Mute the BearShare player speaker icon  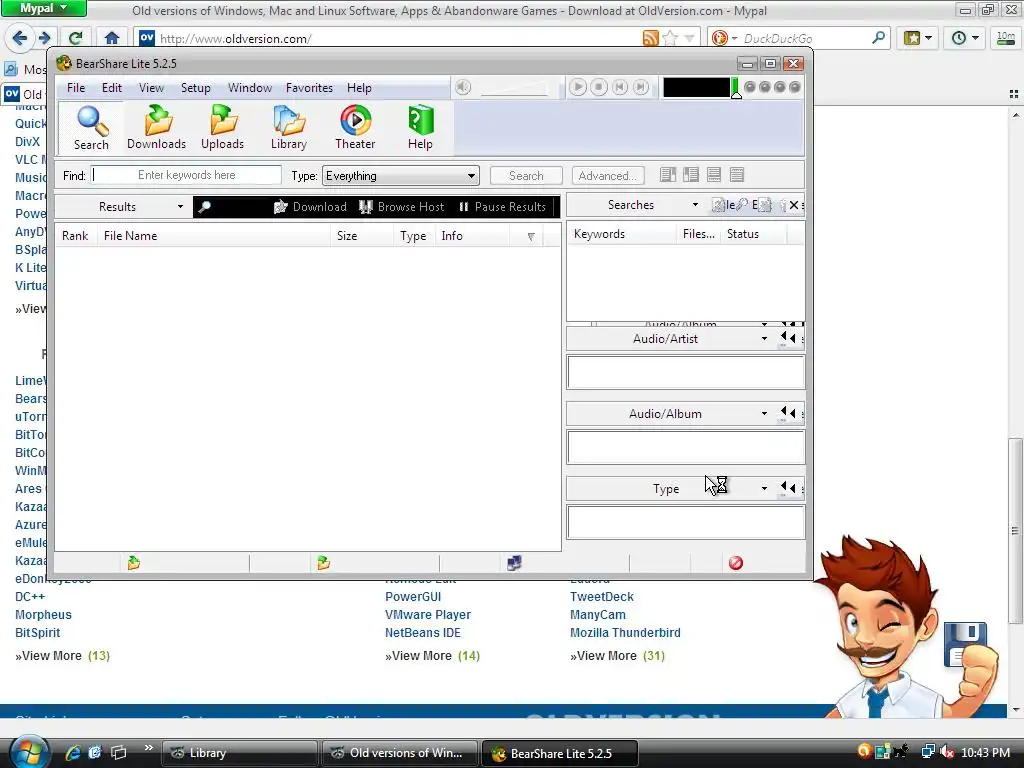463,87
